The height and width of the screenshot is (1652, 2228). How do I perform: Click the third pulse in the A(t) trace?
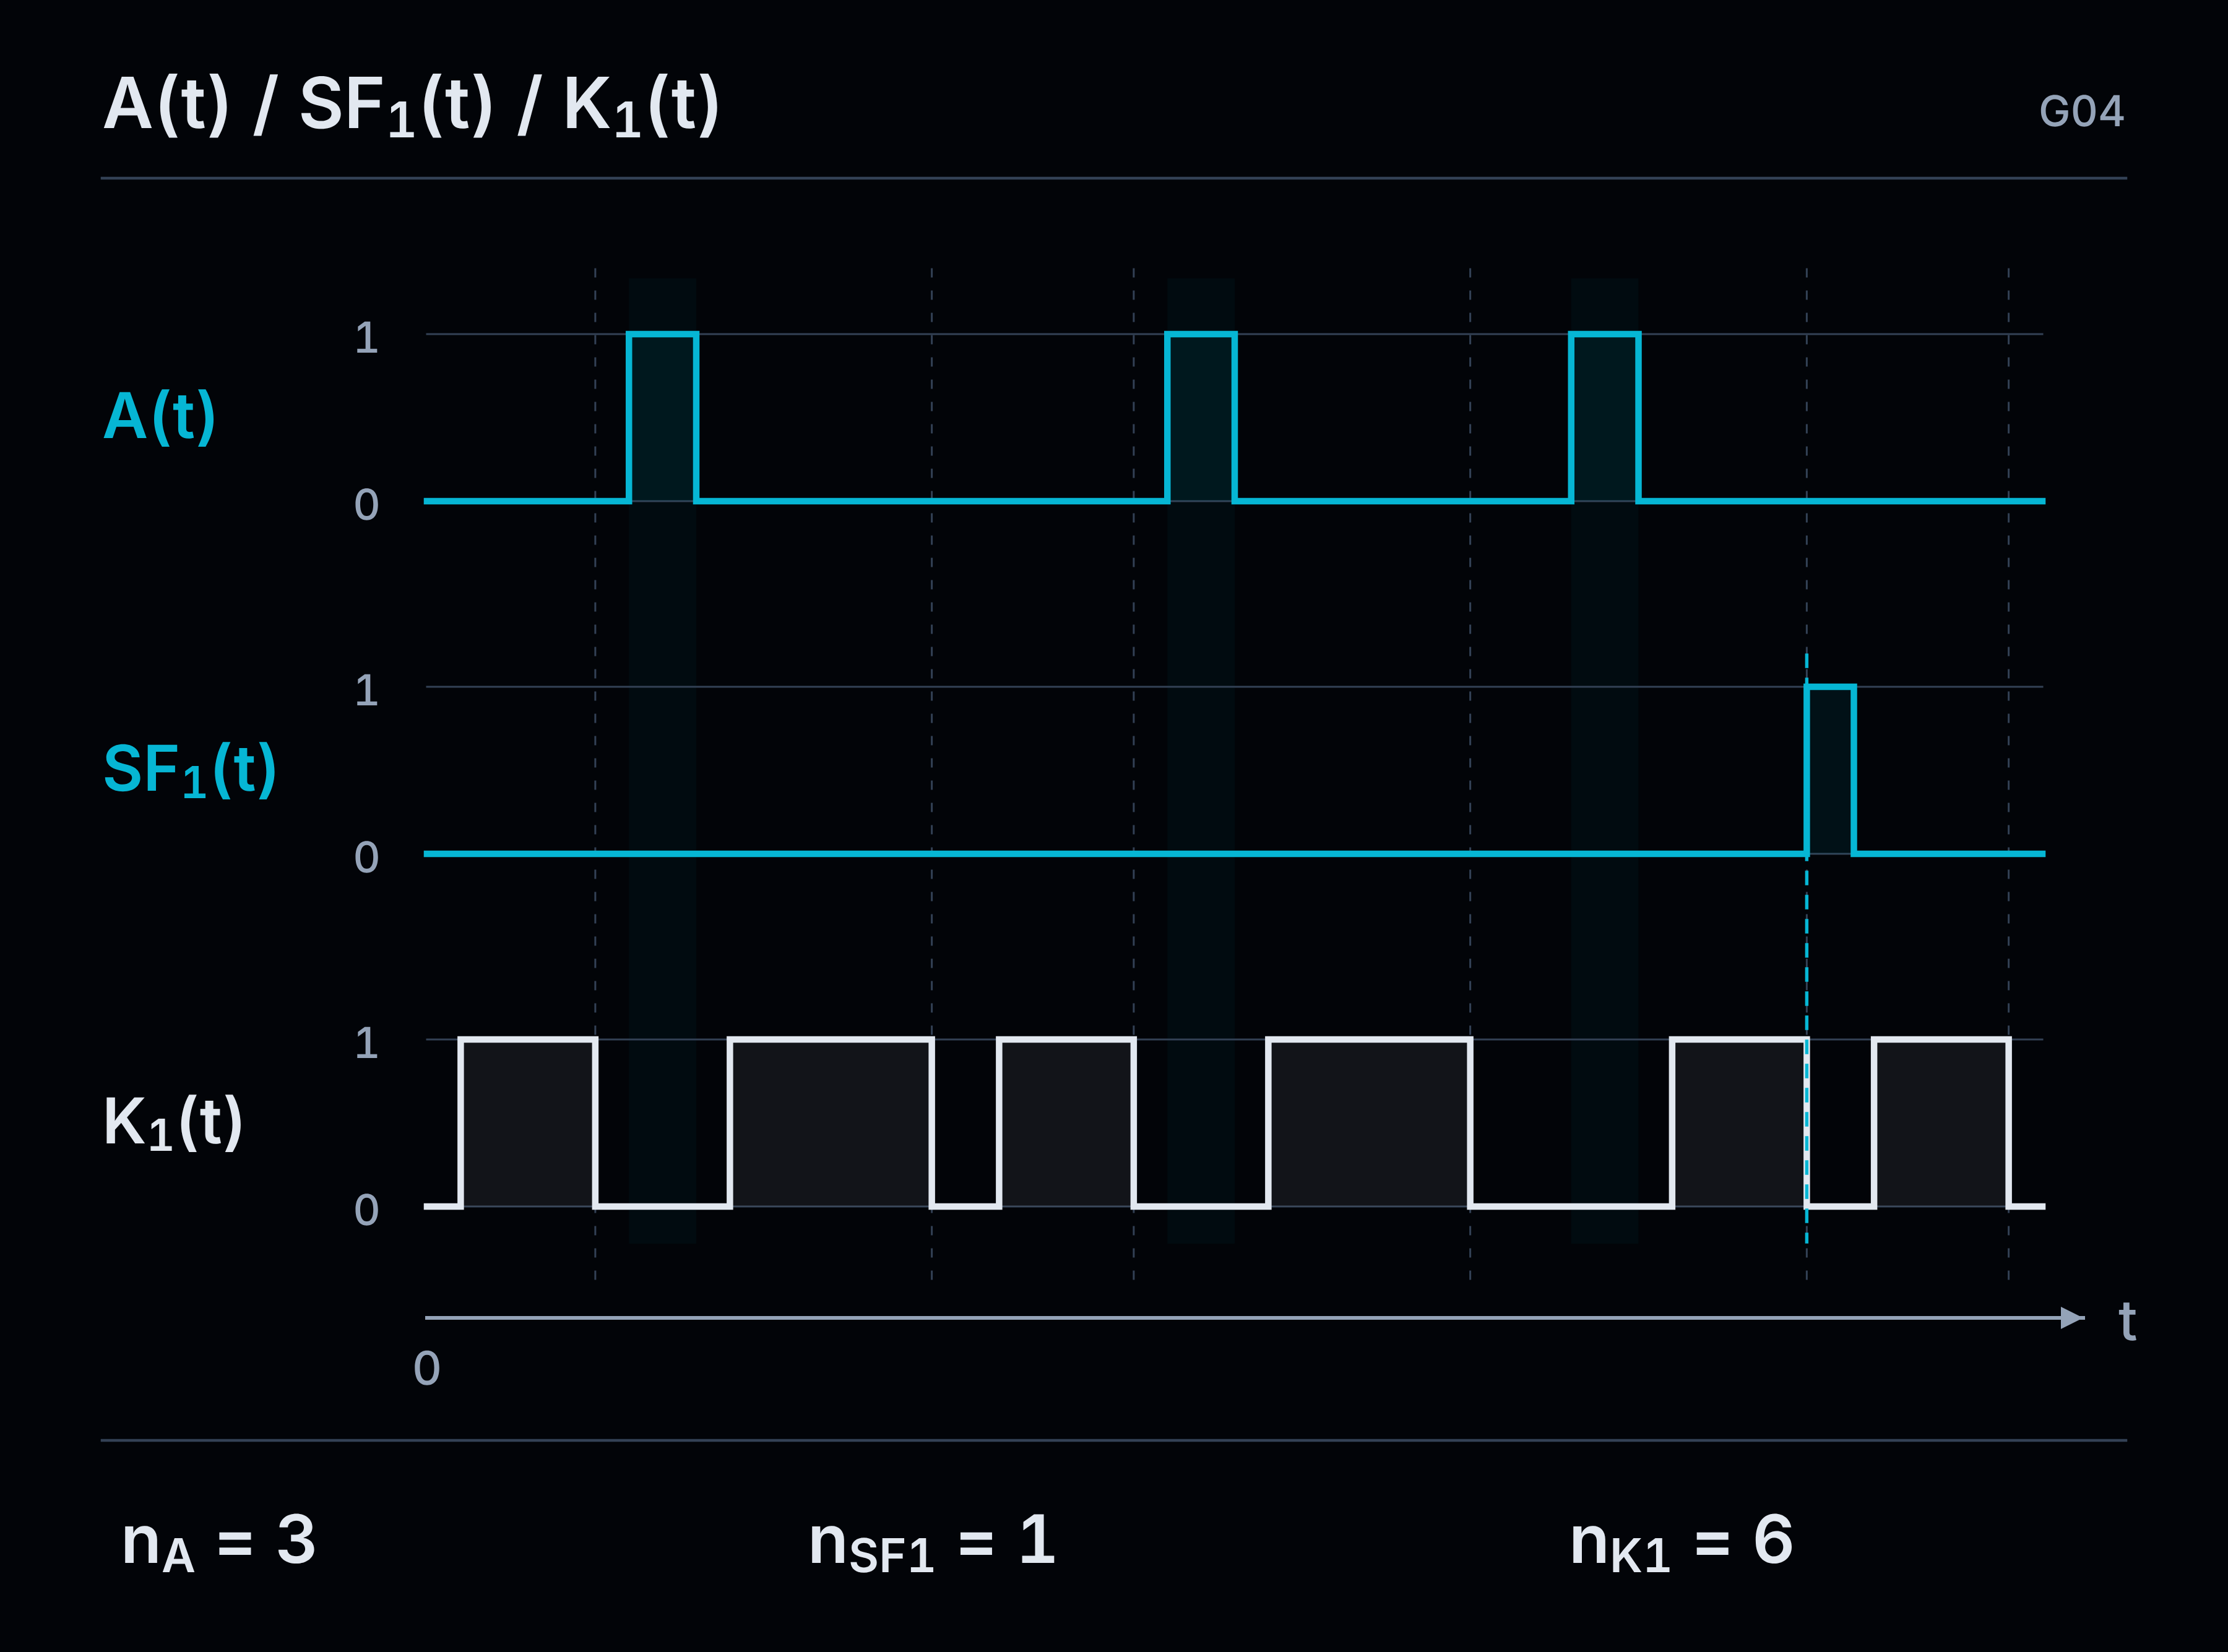click(x=1605, y=417)
